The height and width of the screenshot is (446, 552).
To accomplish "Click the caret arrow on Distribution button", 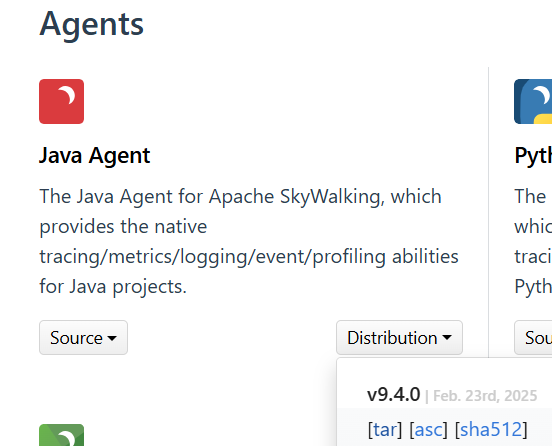I will click(x=447, y=338).
